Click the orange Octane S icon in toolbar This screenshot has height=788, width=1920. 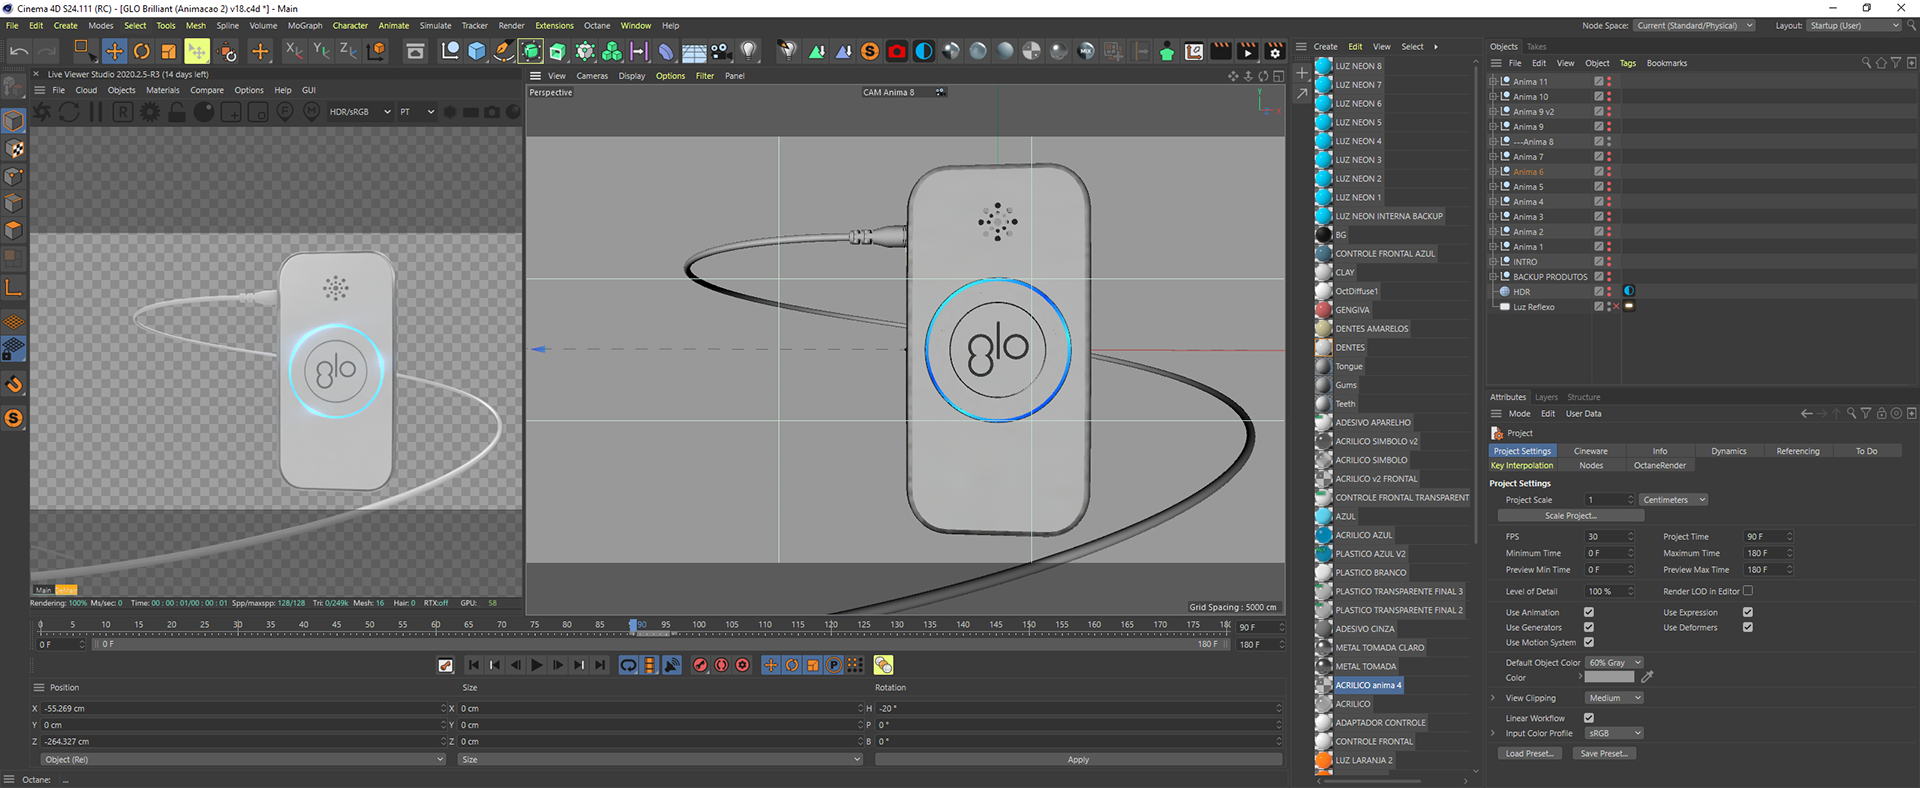click(x=870, y=51)
